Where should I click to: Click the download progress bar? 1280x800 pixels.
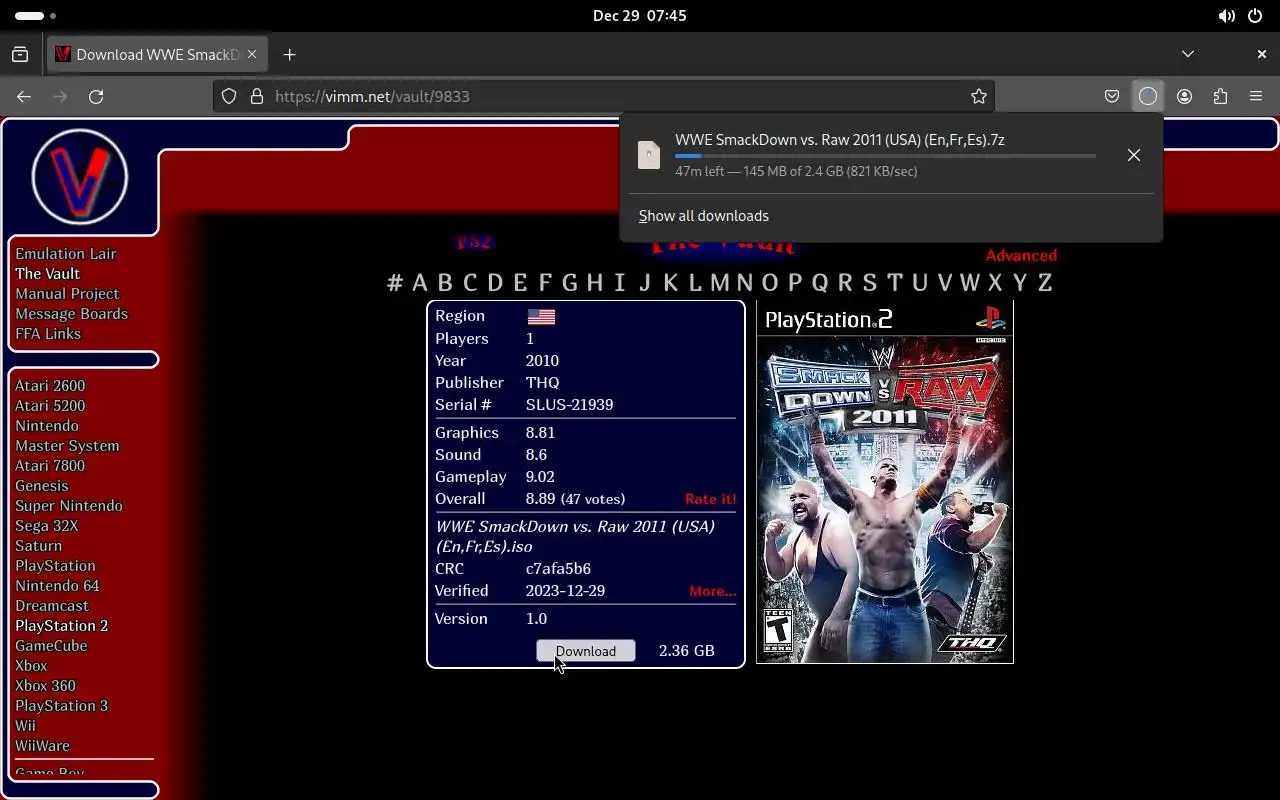coord(885,156)
